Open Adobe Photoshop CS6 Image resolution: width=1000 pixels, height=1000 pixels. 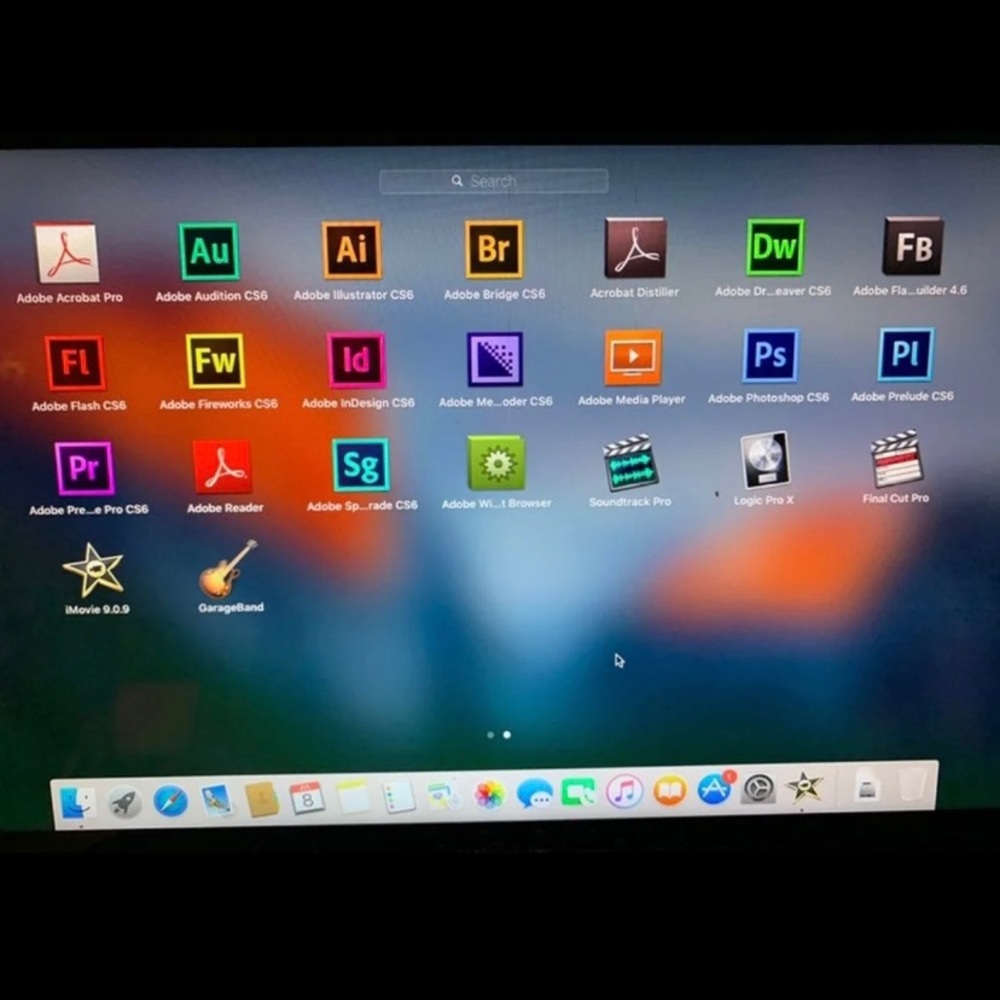pos(770,355)
